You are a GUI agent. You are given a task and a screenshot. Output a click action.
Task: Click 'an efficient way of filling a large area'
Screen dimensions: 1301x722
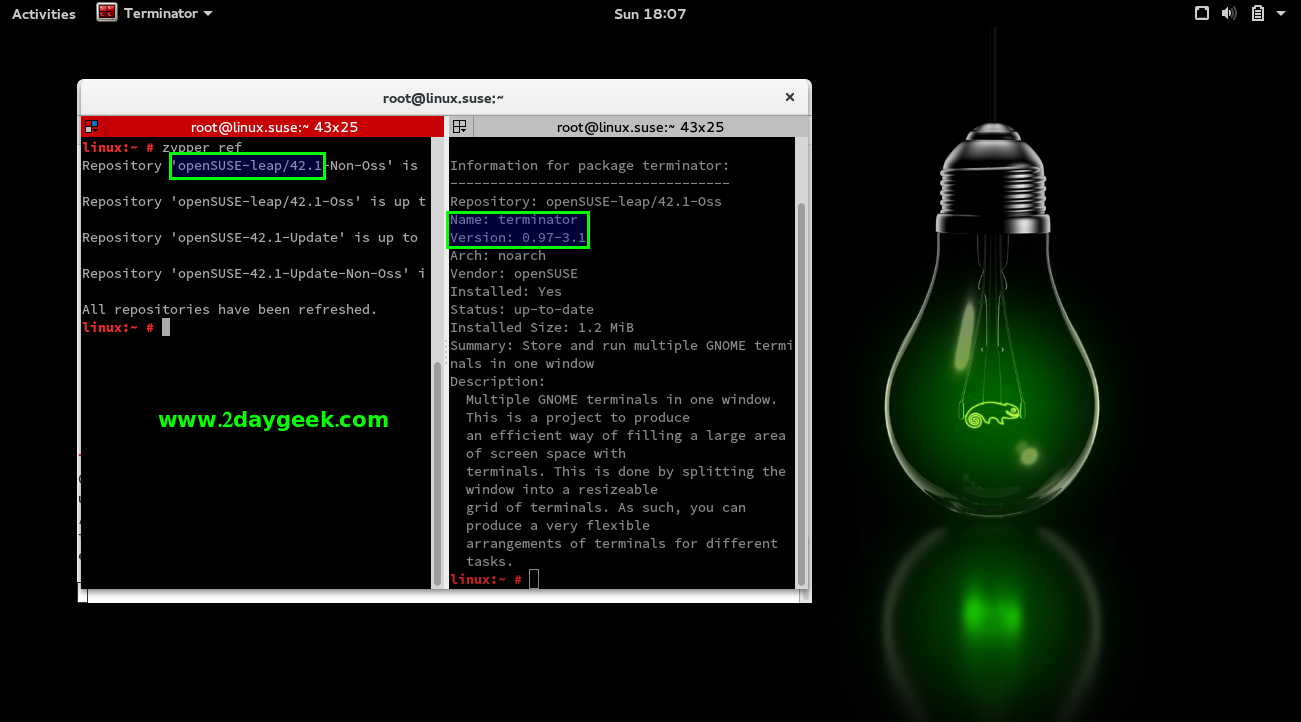click(626, 435)
